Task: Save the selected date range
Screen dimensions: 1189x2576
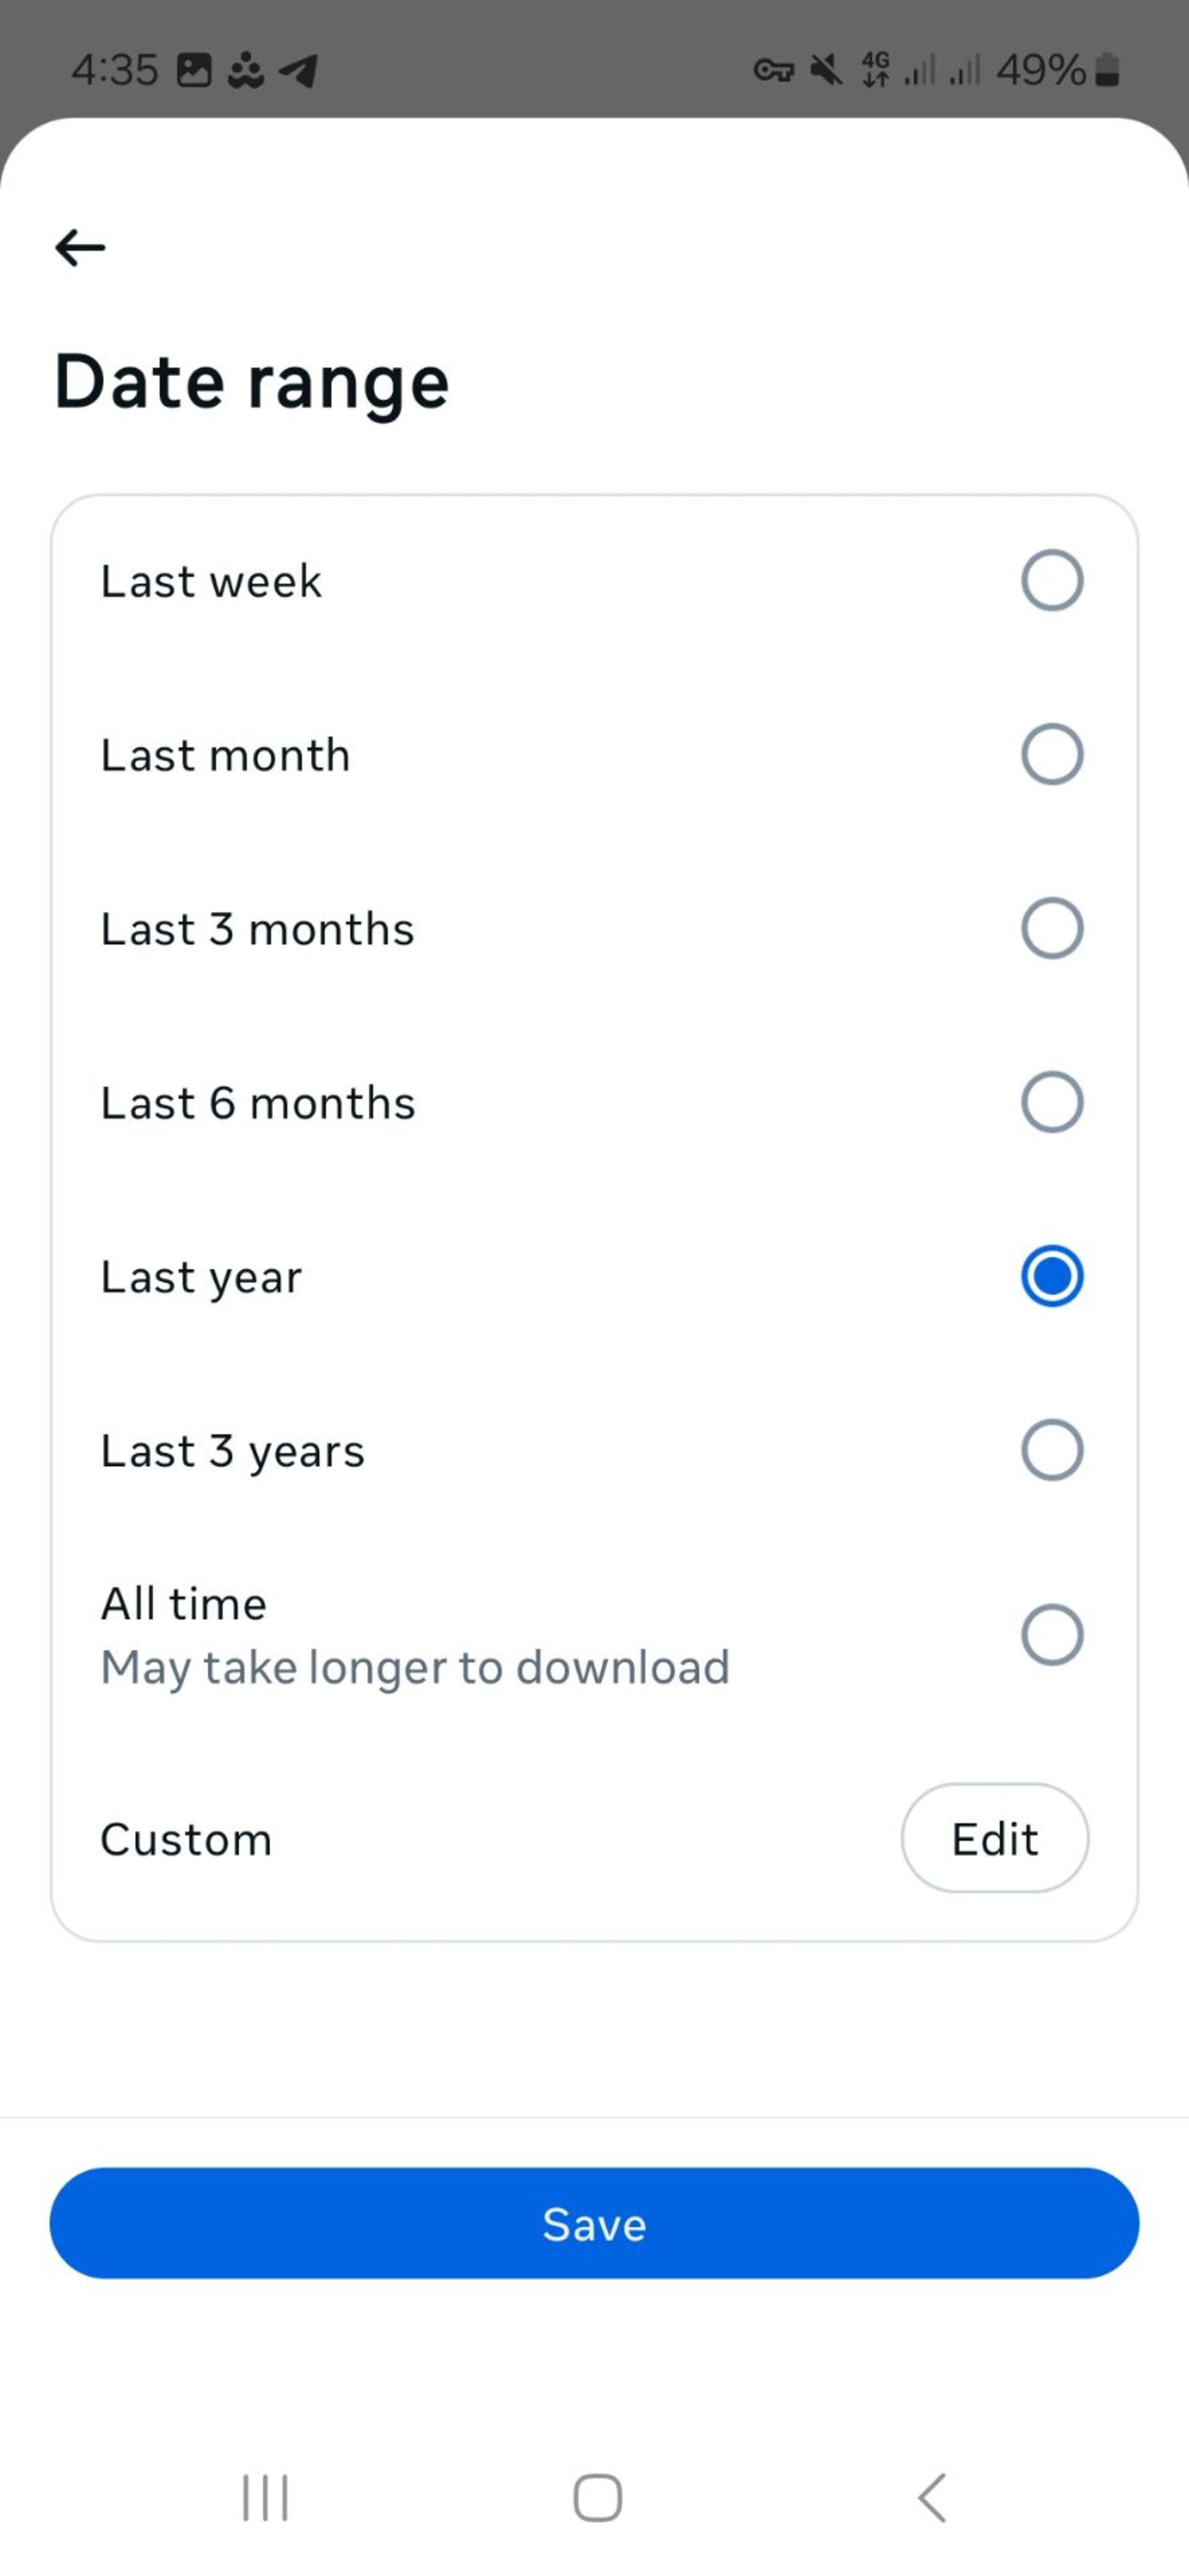Action: point(594,2223)
